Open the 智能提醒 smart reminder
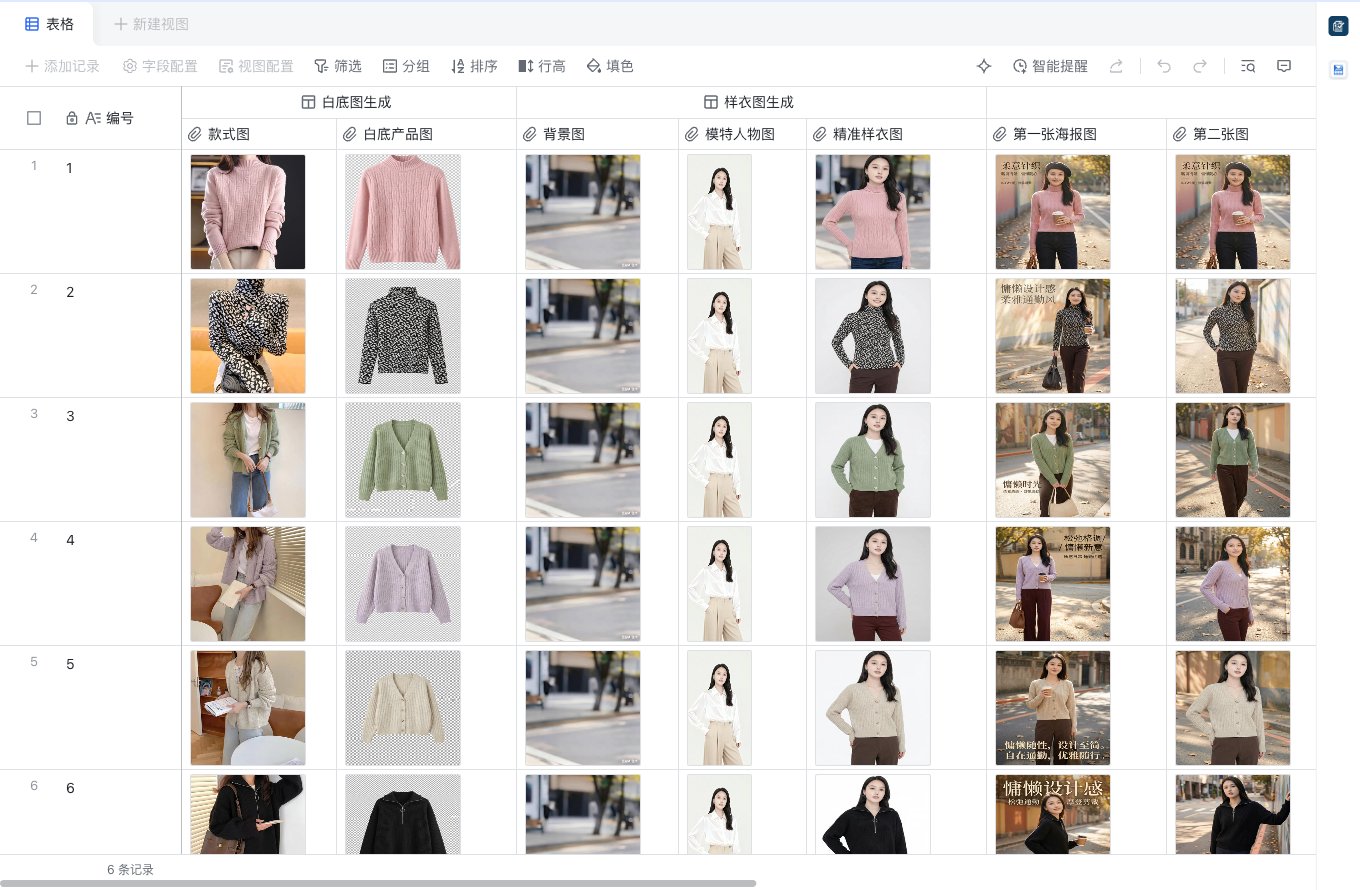 [x=1050, y=66]
